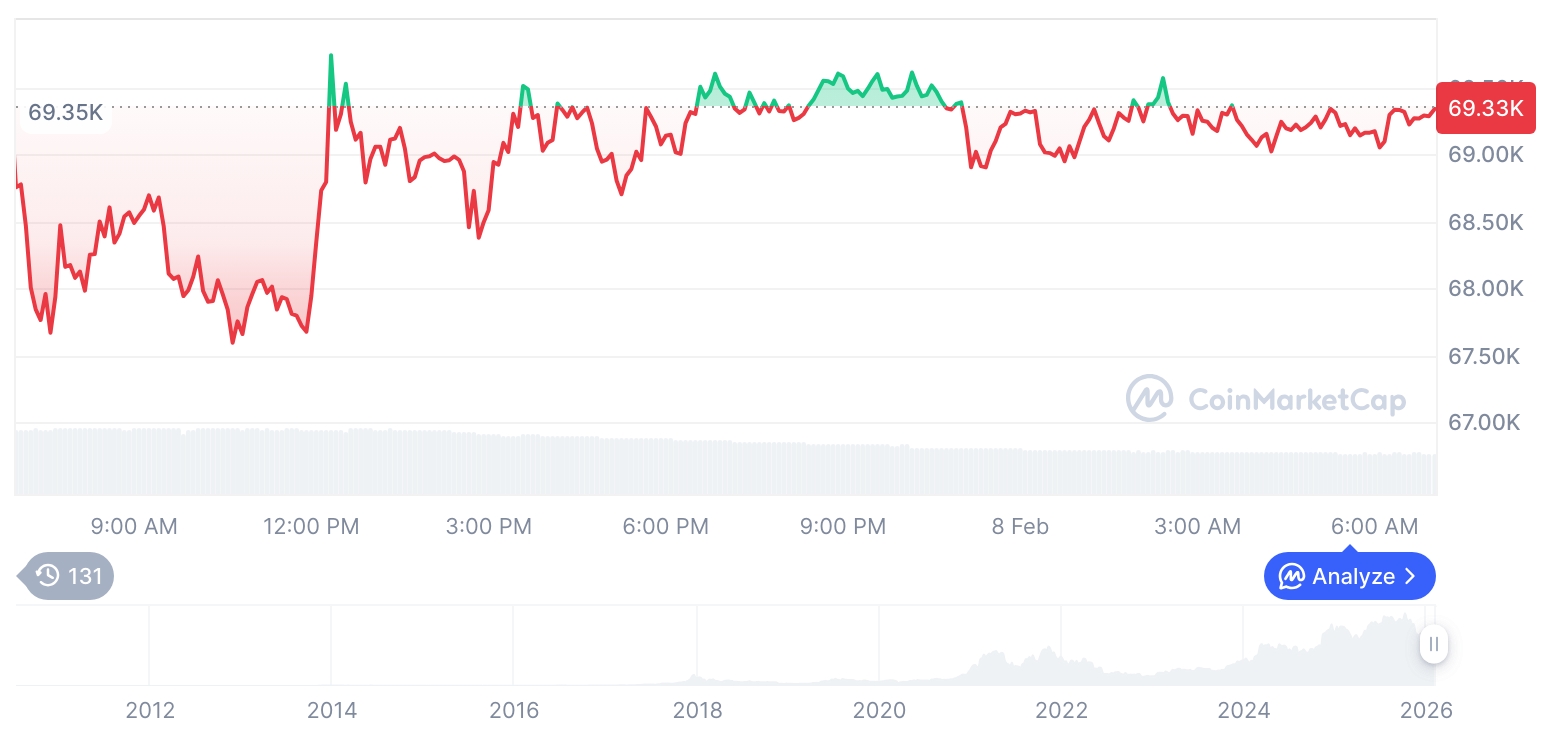
Task: Click the Analyze button label
Action: pos(1353,577)
